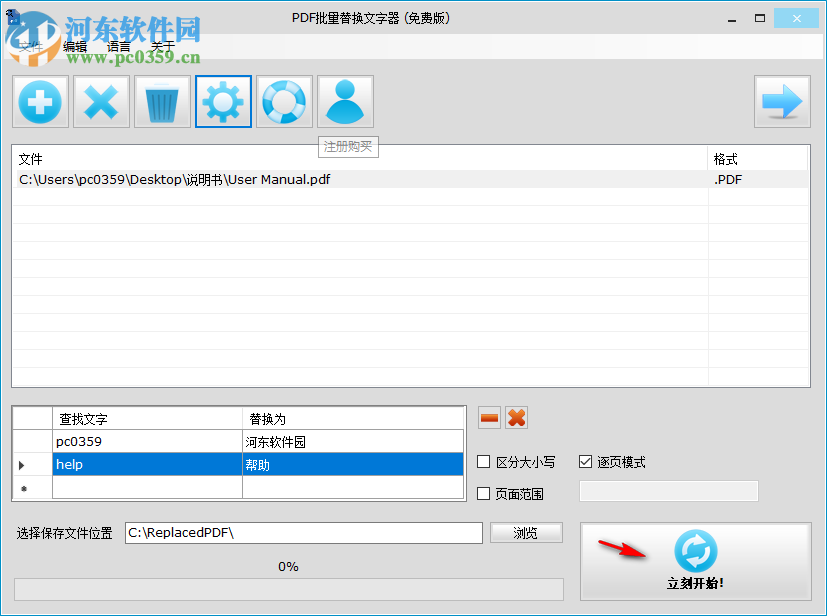This screenshot has width=827, height=616.
Task: Open the settings gear icon
Action: coord(223,101)
